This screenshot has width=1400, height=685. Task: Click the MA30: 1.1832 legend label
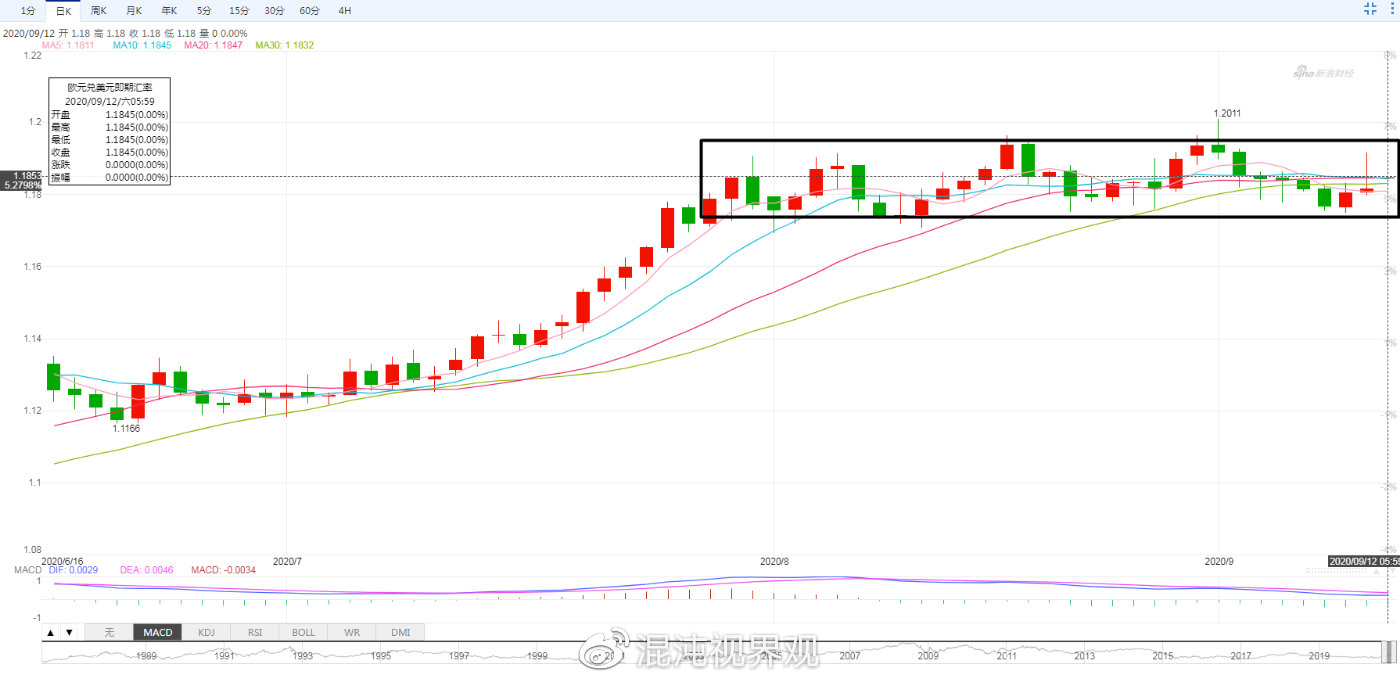(x=285, y=45)
